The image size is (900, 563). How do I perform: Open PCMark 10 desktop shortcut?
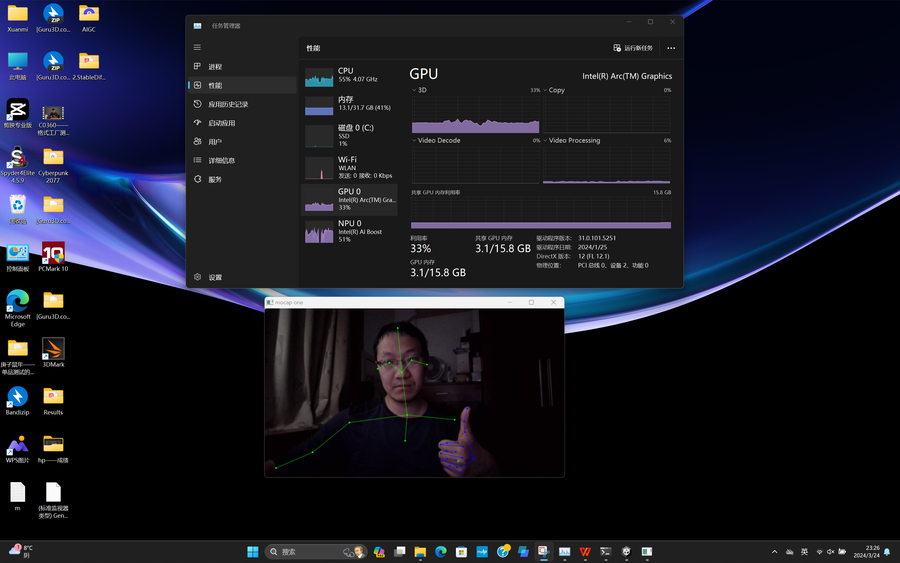tap(53, 256)
